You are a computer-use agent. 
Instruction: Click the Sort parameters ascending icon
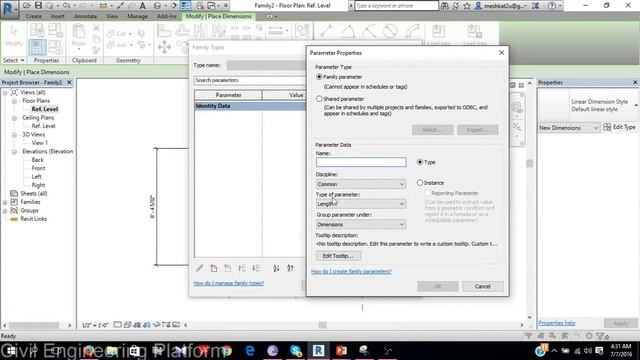tap(276, 268)
